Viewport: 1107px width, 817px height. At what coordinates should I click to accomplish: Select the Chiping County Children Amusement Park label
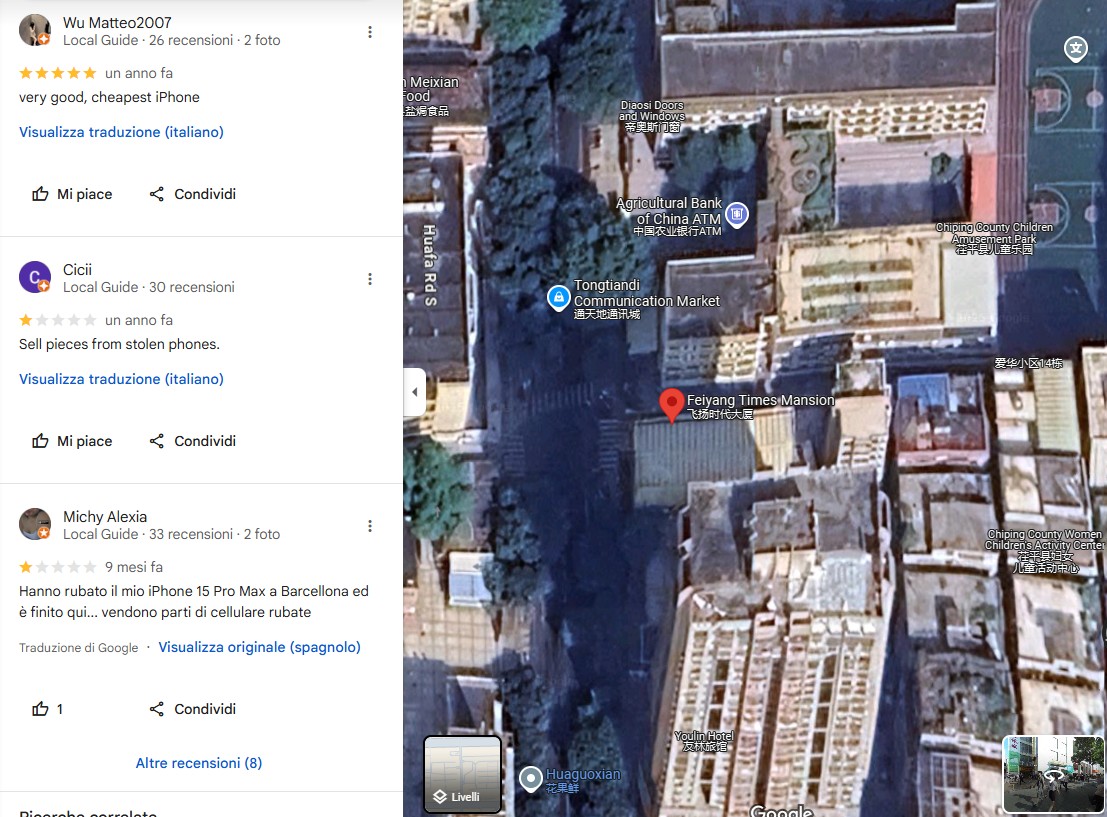click(994, 238)
